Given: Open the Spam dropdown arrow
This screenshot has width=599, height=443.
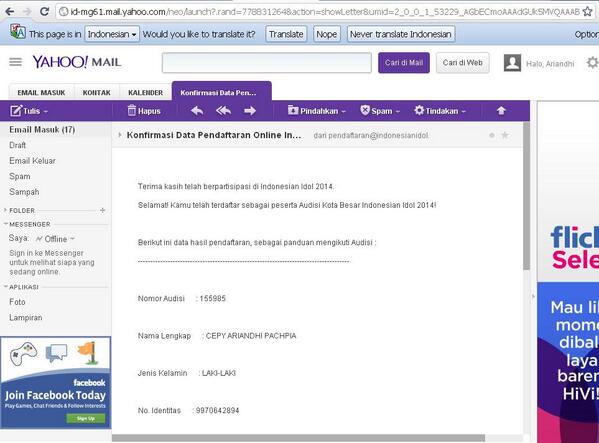Looking at the screenshot, I should tap(398, 112).
